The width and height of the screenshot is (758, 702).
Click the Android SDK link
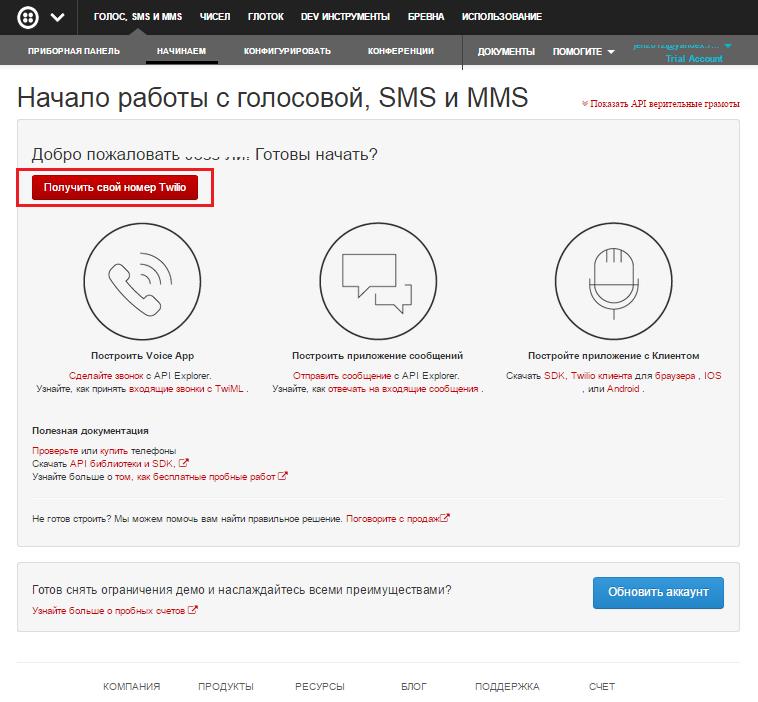[623, 388]
